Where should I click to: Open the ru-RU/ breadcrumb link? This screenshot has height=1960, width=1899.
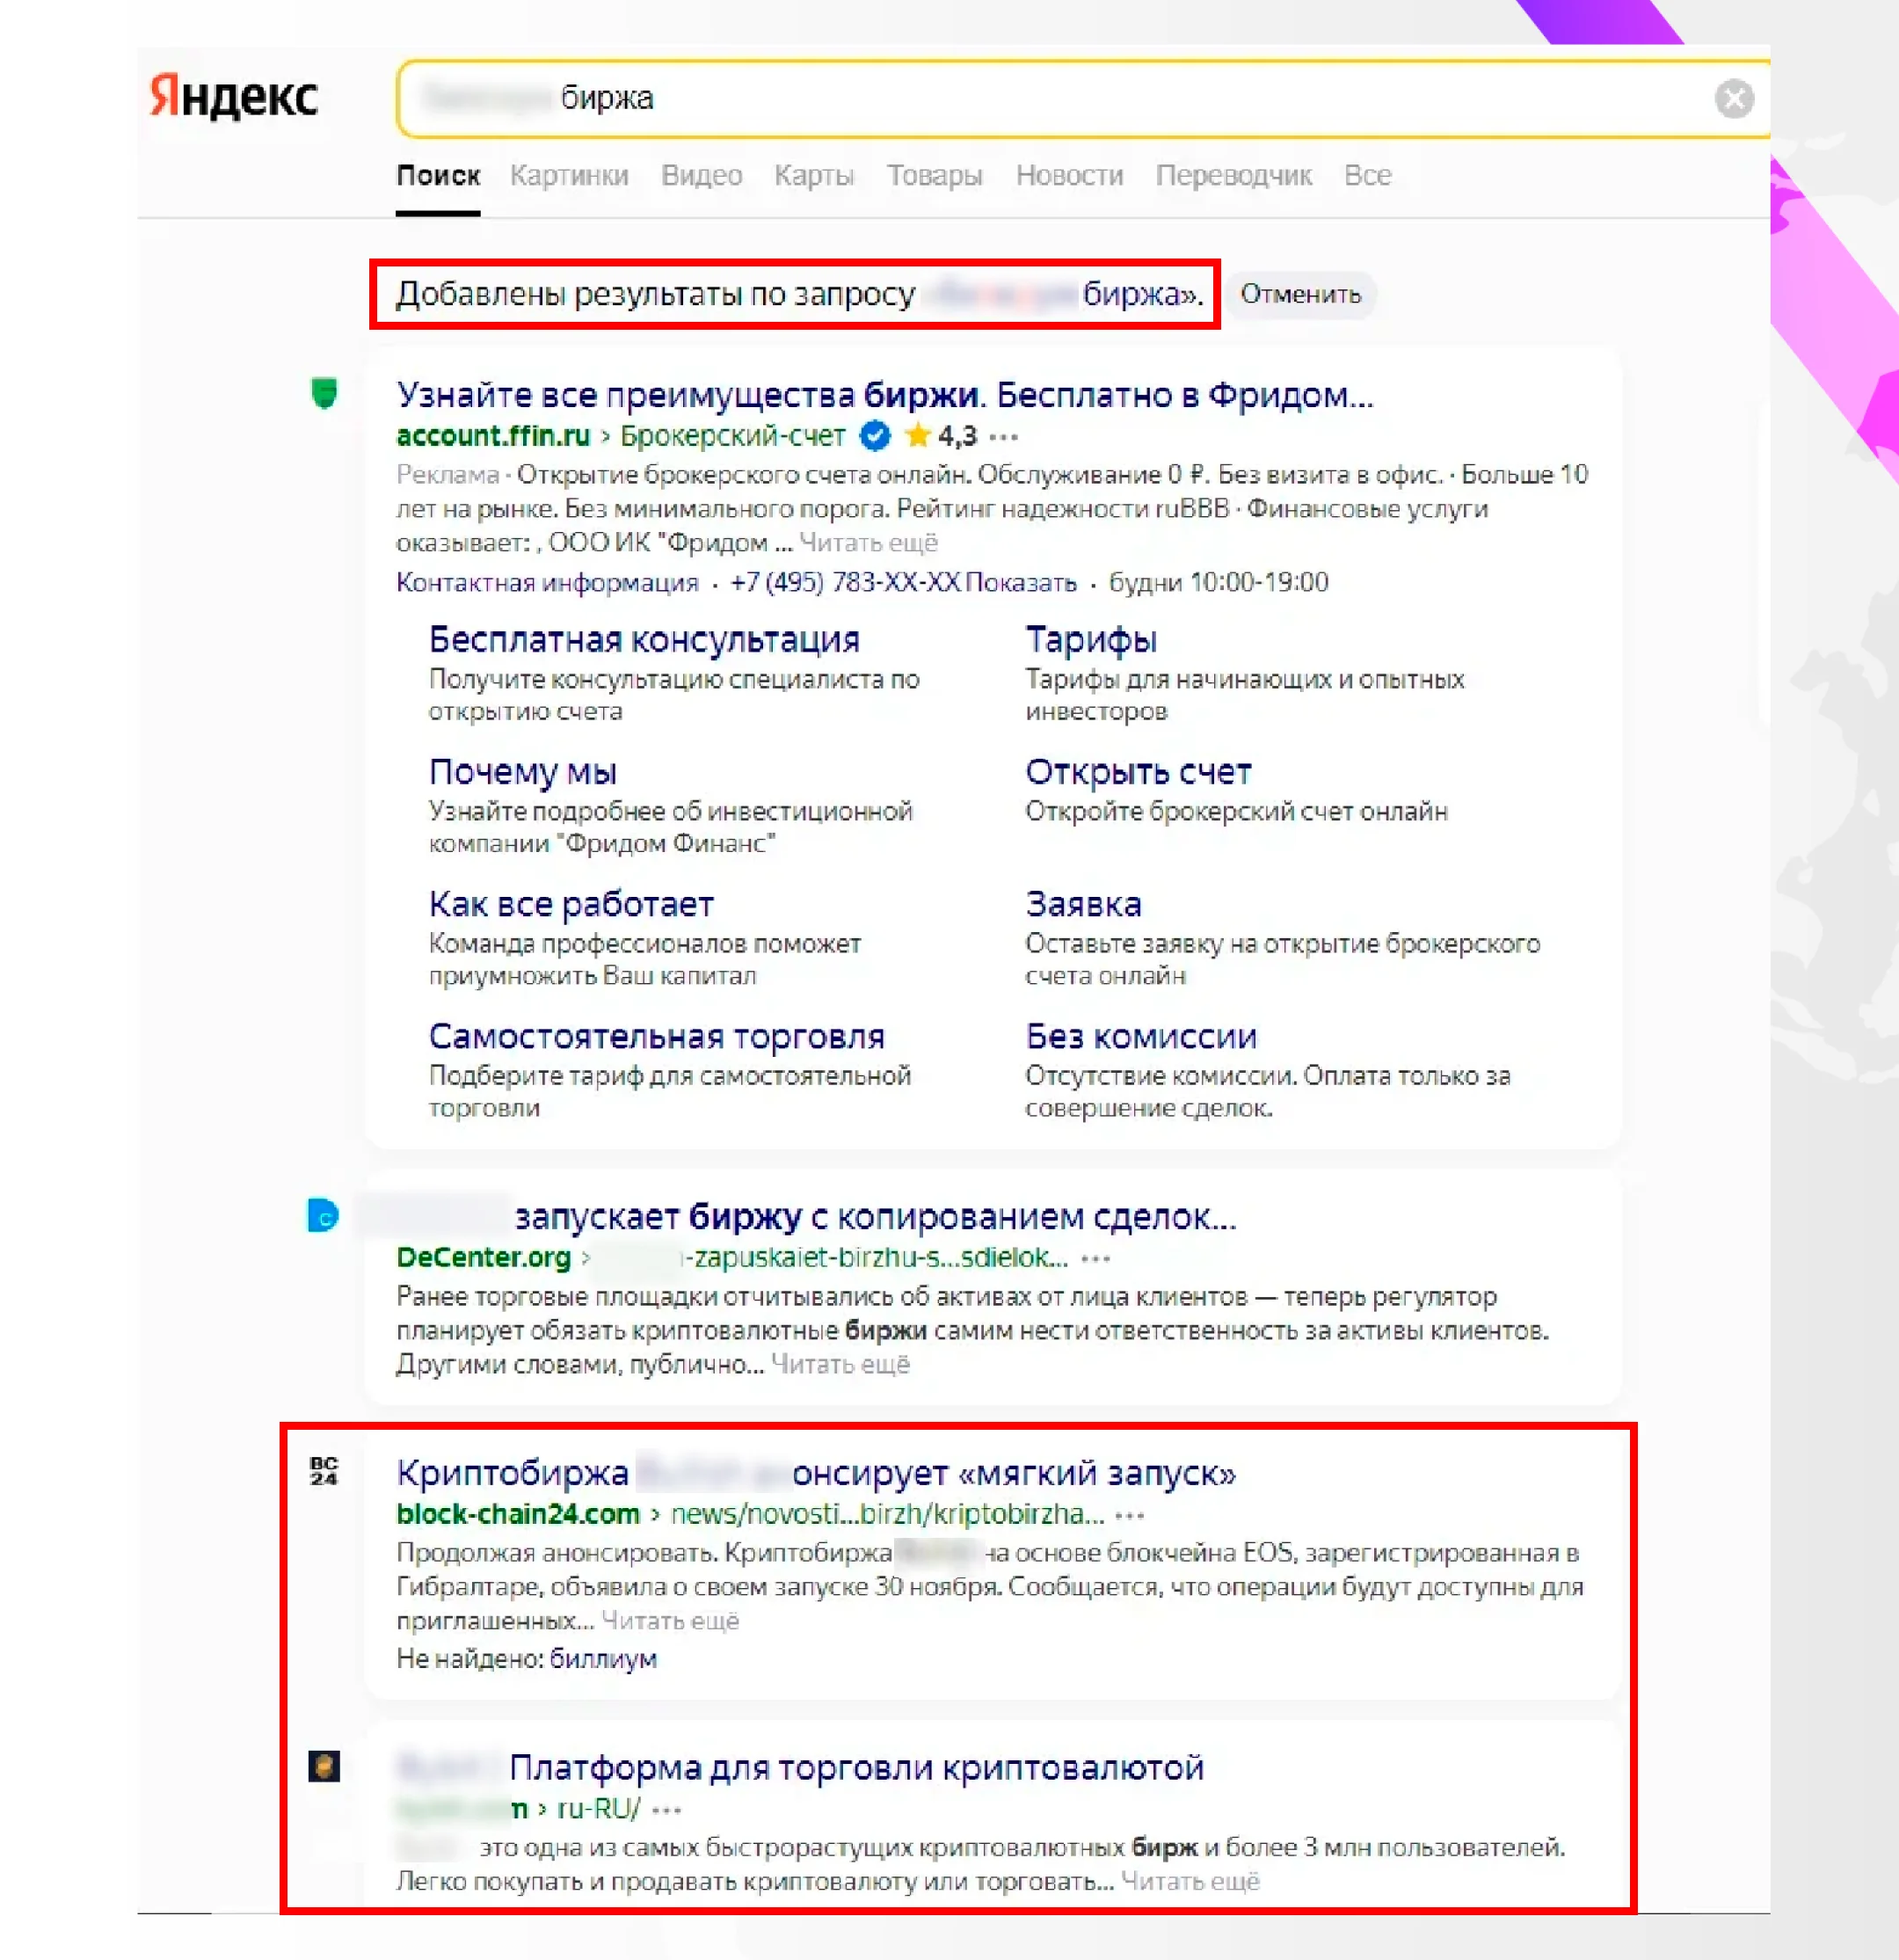point(598,1809)
